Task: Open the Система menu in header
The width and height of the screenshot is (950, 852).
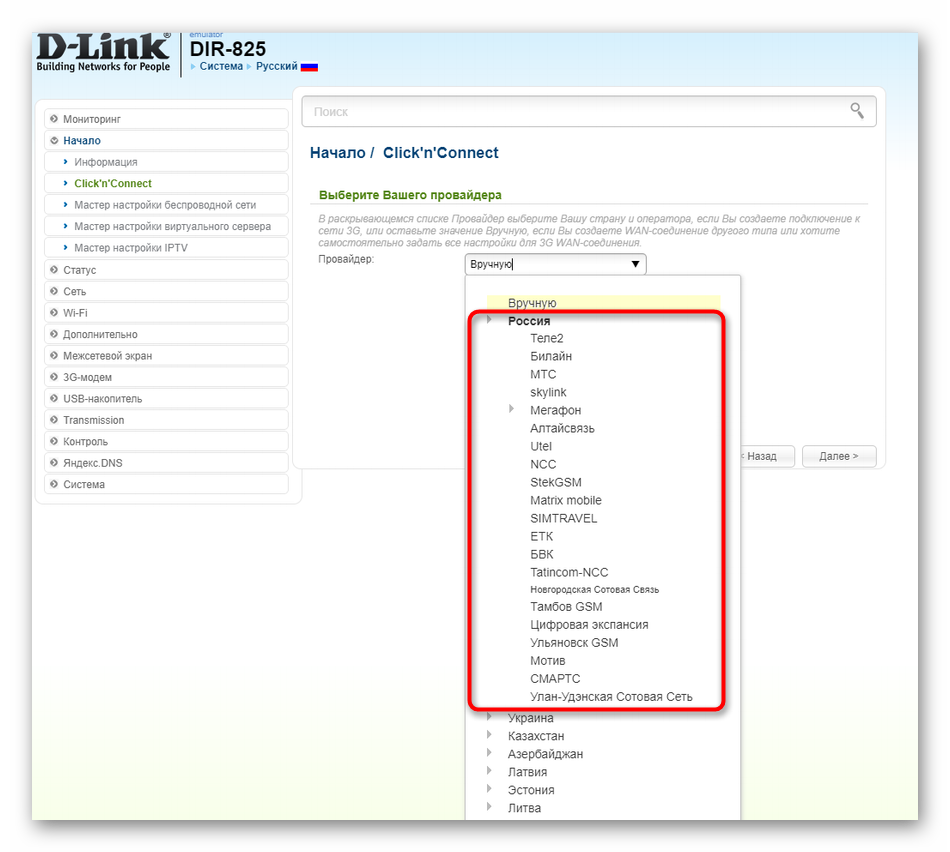Action: (x=220, y=67)
